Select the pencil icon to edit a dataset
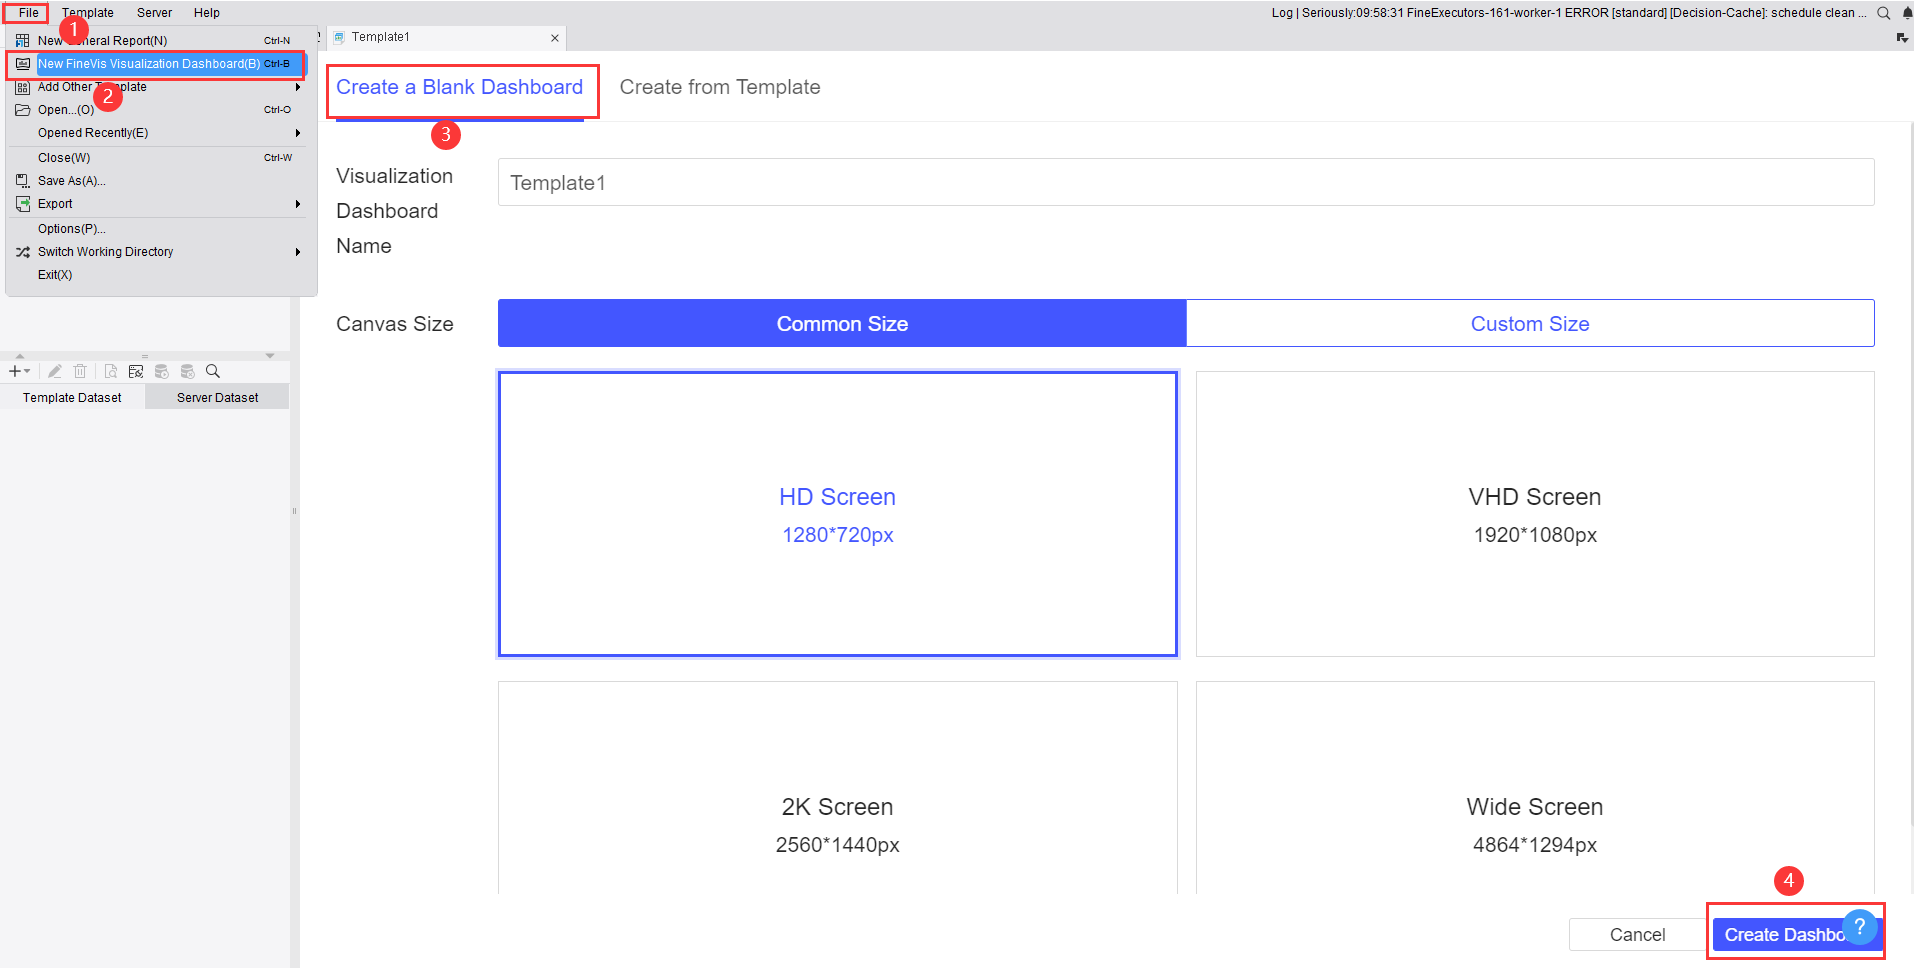 (54, 370)
